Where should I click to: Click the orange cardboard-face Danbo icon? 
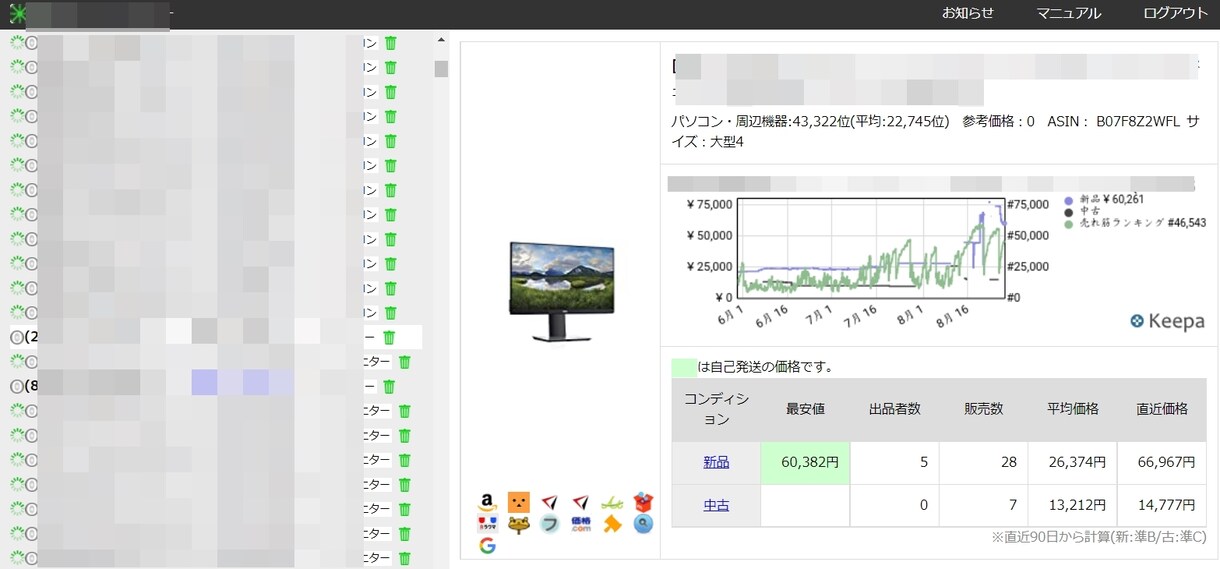click(518, 502)
